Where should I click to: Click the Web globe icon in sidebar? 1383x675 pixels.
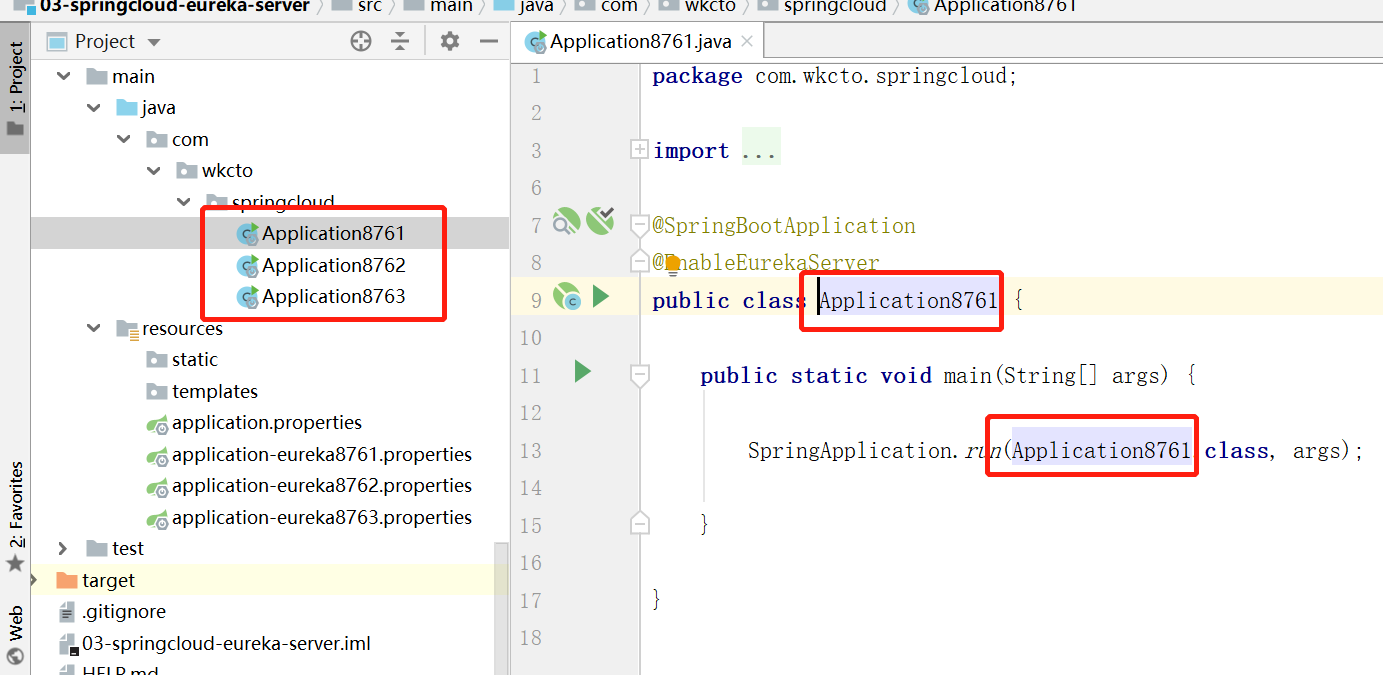click(15, 657)
